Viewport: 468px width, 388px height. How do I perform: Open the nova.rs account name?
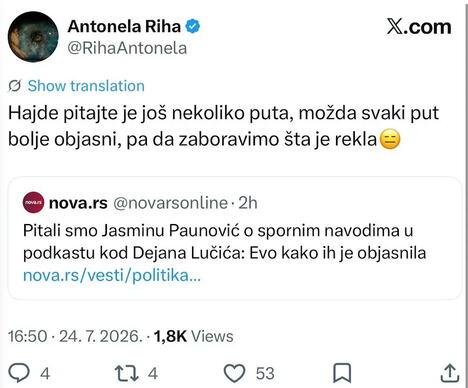[78, 203]
